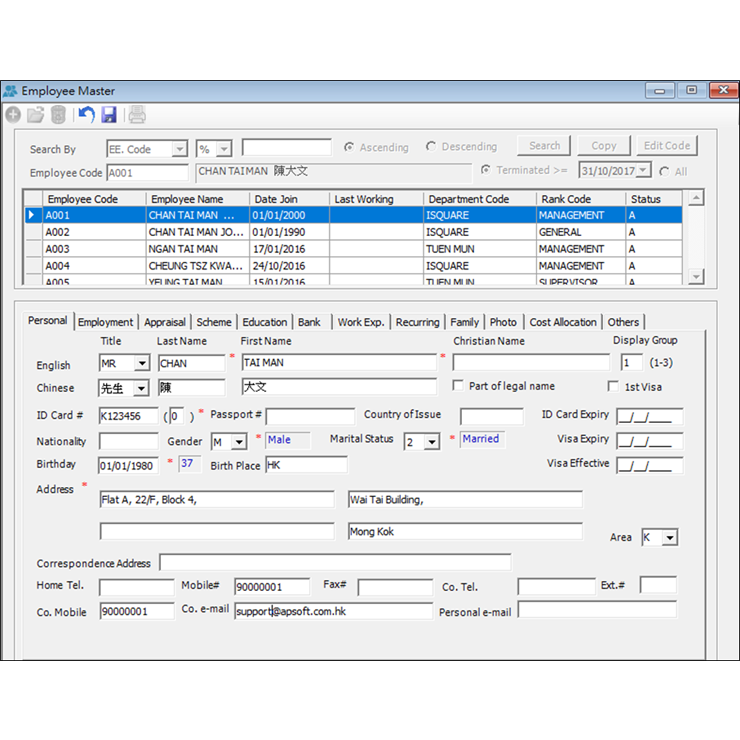Image resolution: width=740 pixels, height=740 pixels.
Task: Select the row indicator arrow for A001
Action: (32, 215)
